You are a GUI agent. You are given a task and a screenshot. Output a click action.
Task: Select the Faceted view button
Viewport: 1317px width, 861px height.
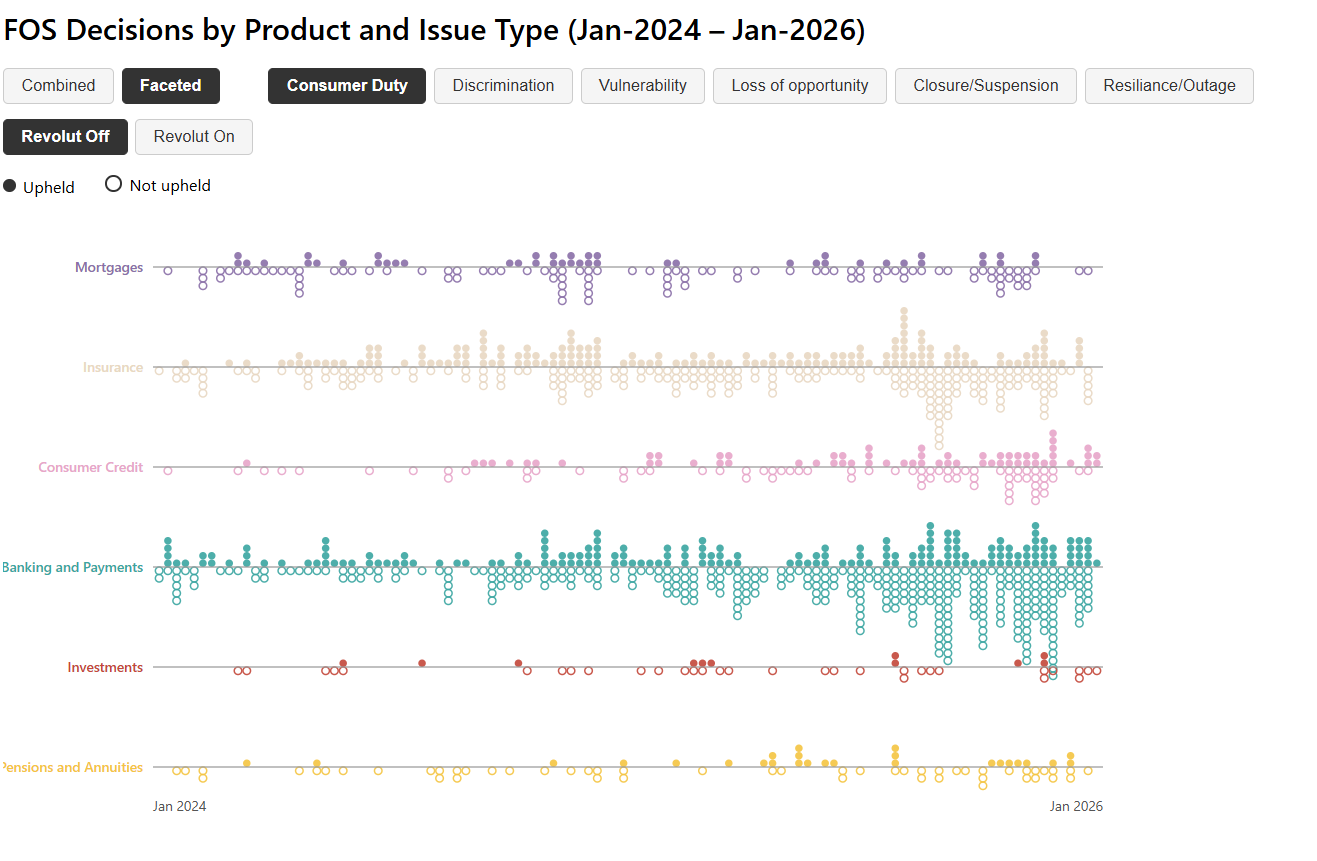pos(171,86)
